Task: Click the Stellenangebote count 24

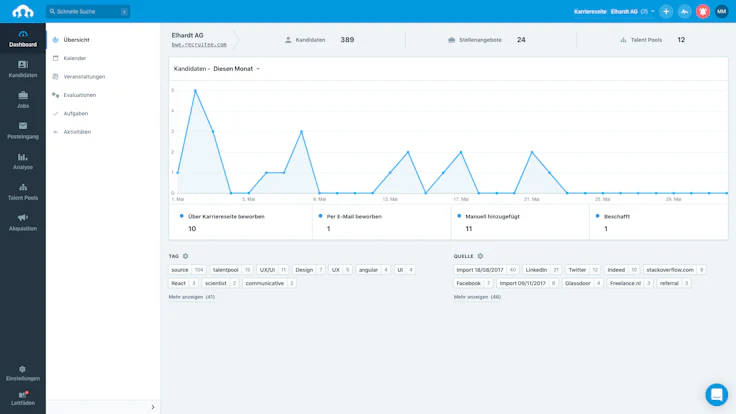Action: pyautogui.click(x=521, y=40)
